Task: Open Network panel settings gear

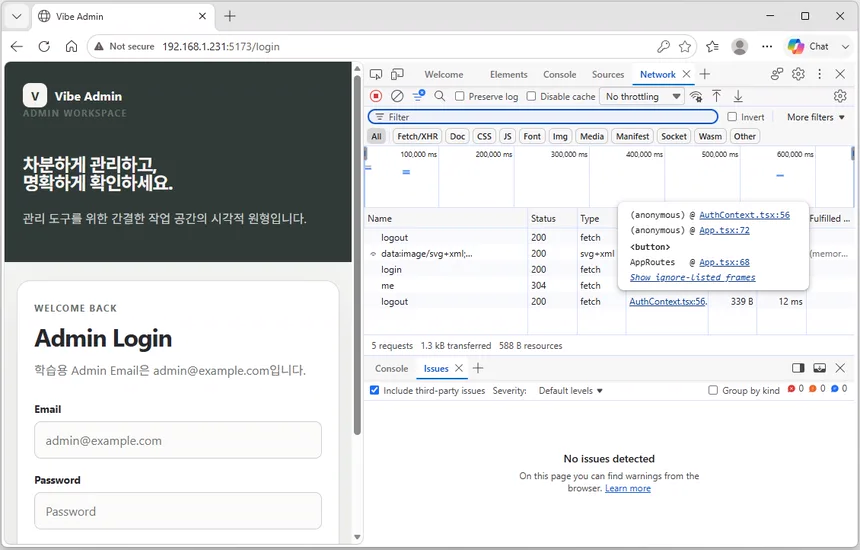Action: [840, 96]
